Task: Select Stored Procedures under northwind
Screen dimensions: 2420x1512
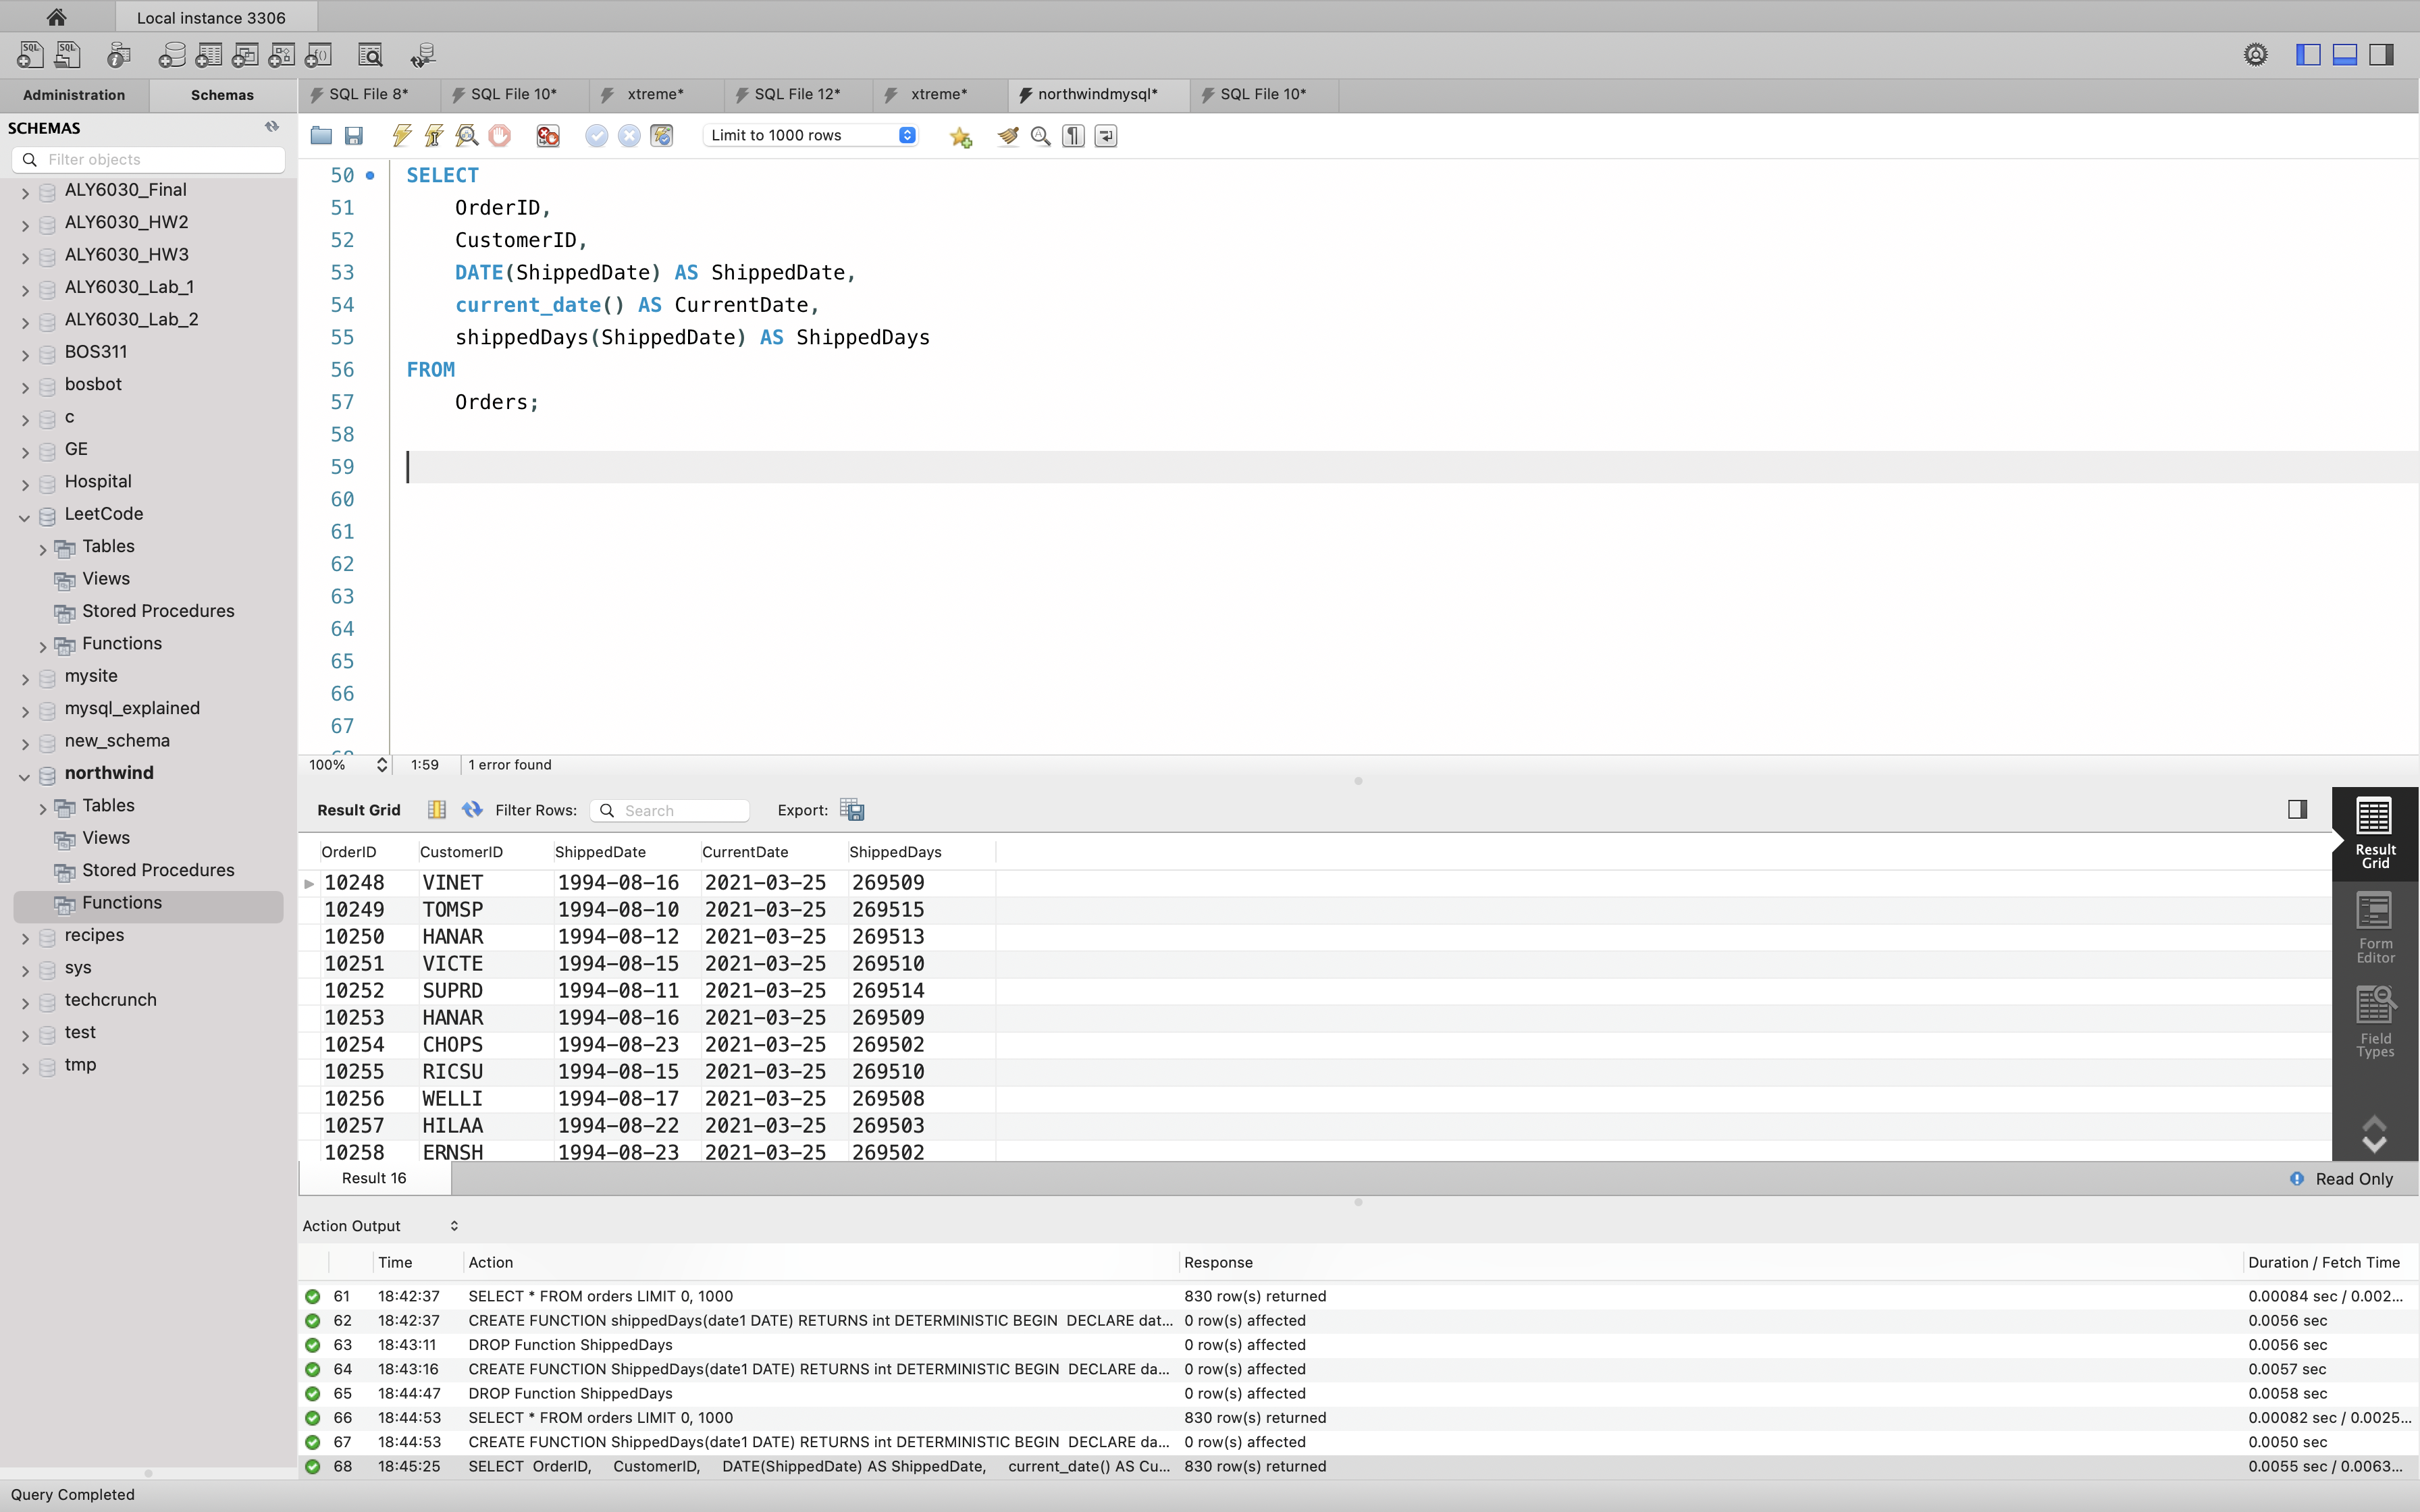Action: point(158,870)
